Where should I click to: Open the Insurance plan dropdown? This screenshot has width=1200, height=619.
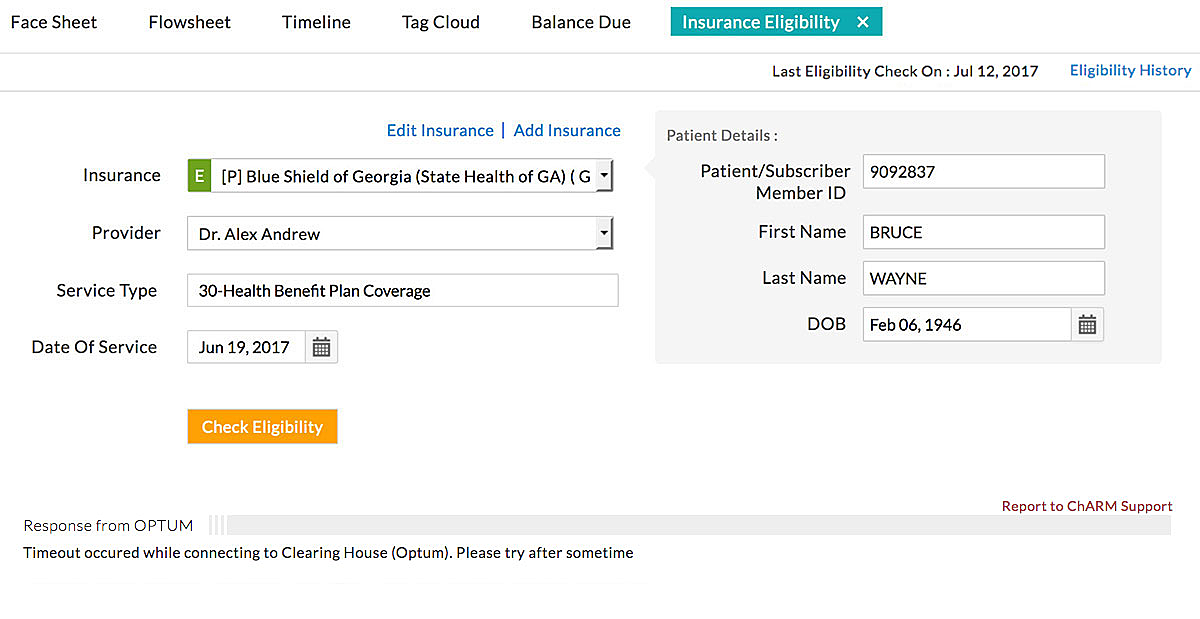[x=606, y=175]
